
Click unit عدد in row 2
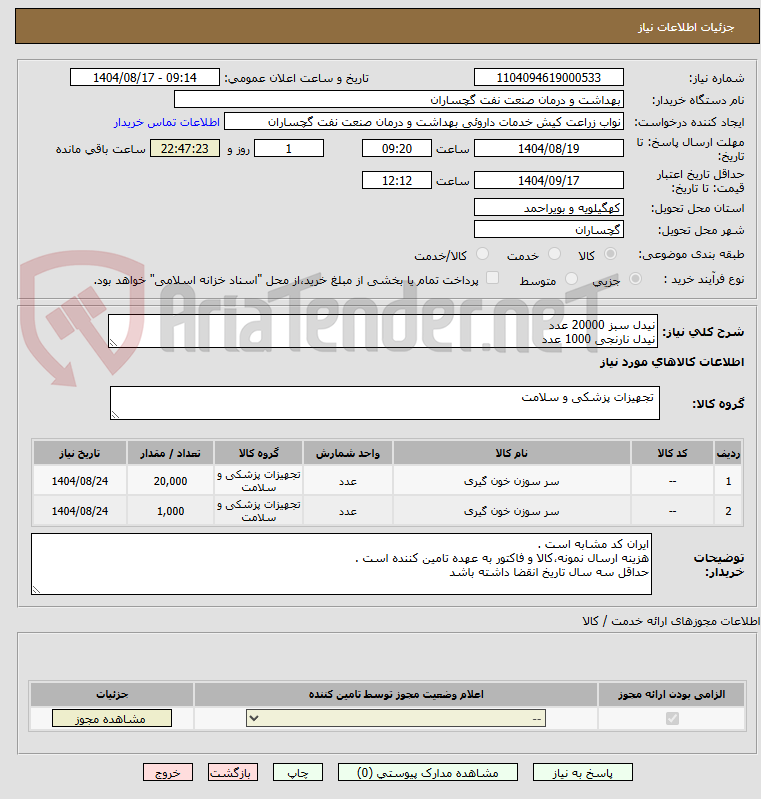pyautogui.click(x=348, y=511)
